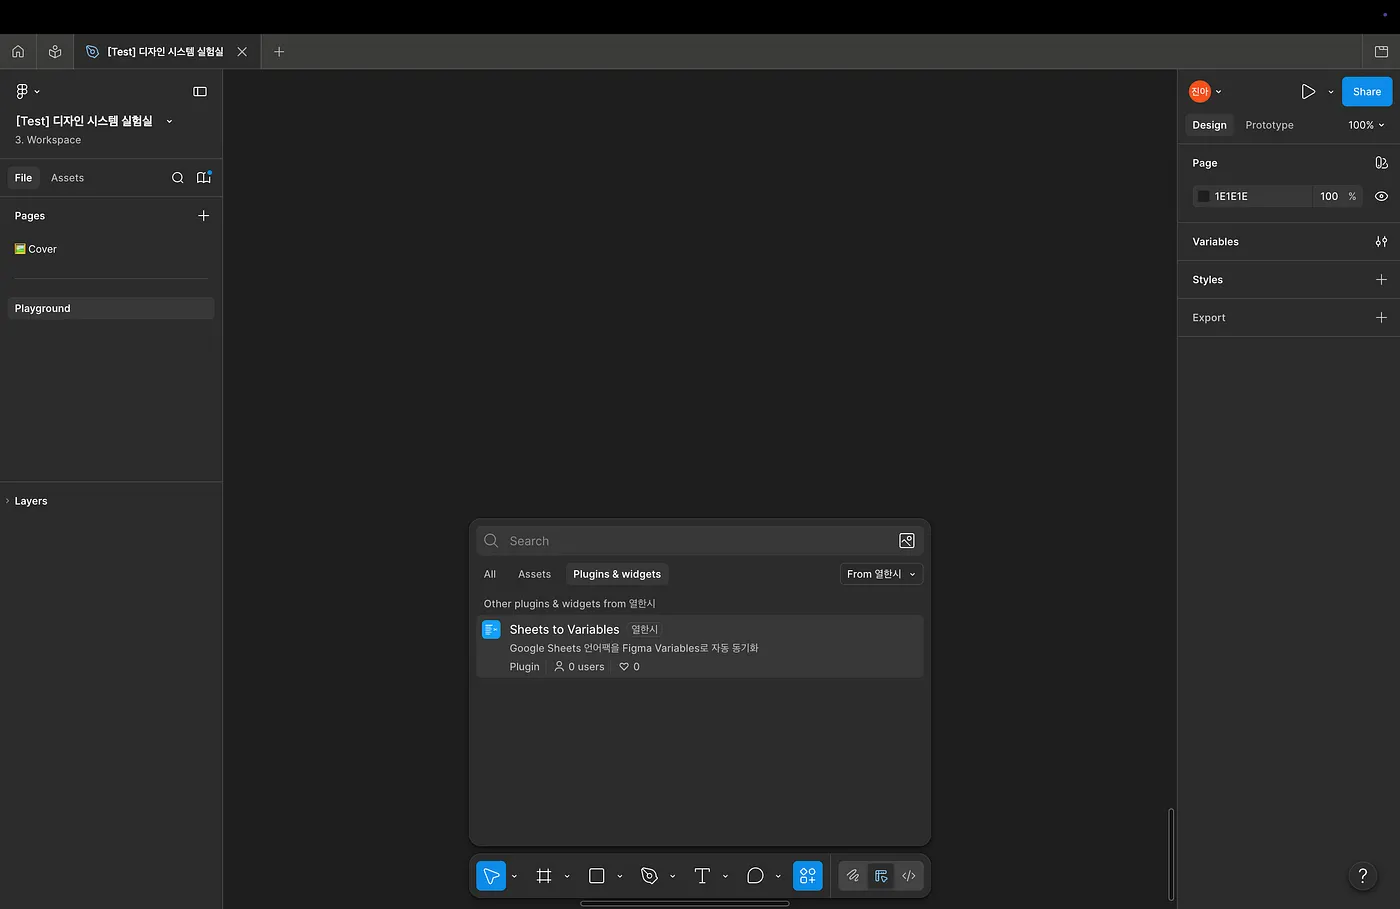This screenshot has height=909, width=1400.
Task: Add a new page with plus icon
Action: 204,216
